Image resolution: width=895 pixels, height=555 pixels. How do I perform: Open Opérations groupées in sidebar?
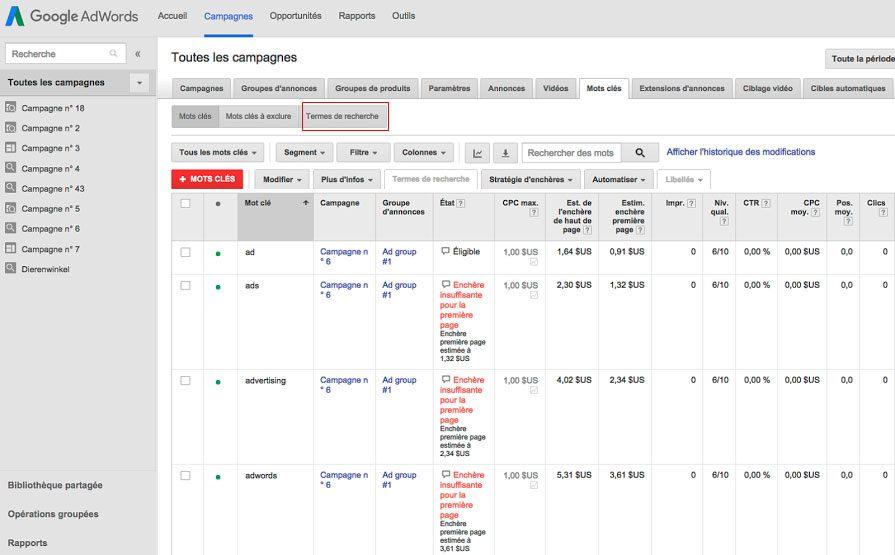[53, 514]
